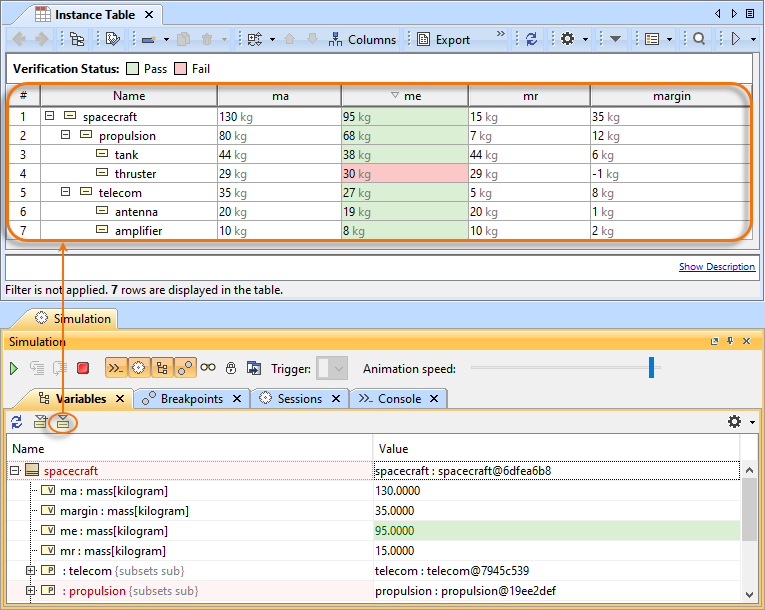The height and width of the screenshot is (610, 765).
Task: Click the Export button in table toolbar
Action: (x=442, y=39)
